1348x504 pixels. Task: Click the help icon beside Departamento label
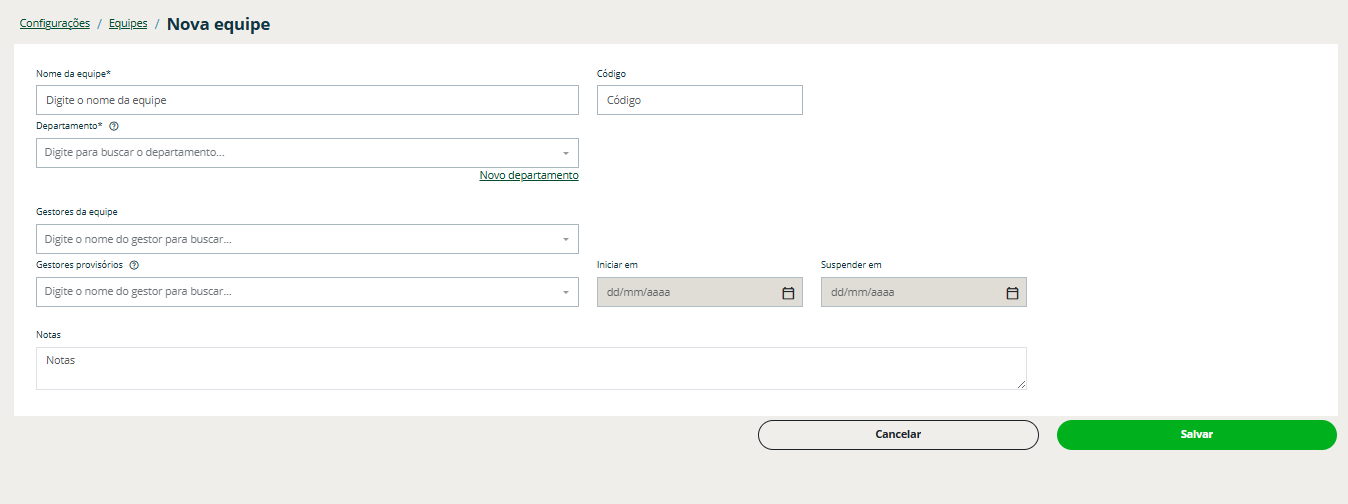click(x=114, y=126)
